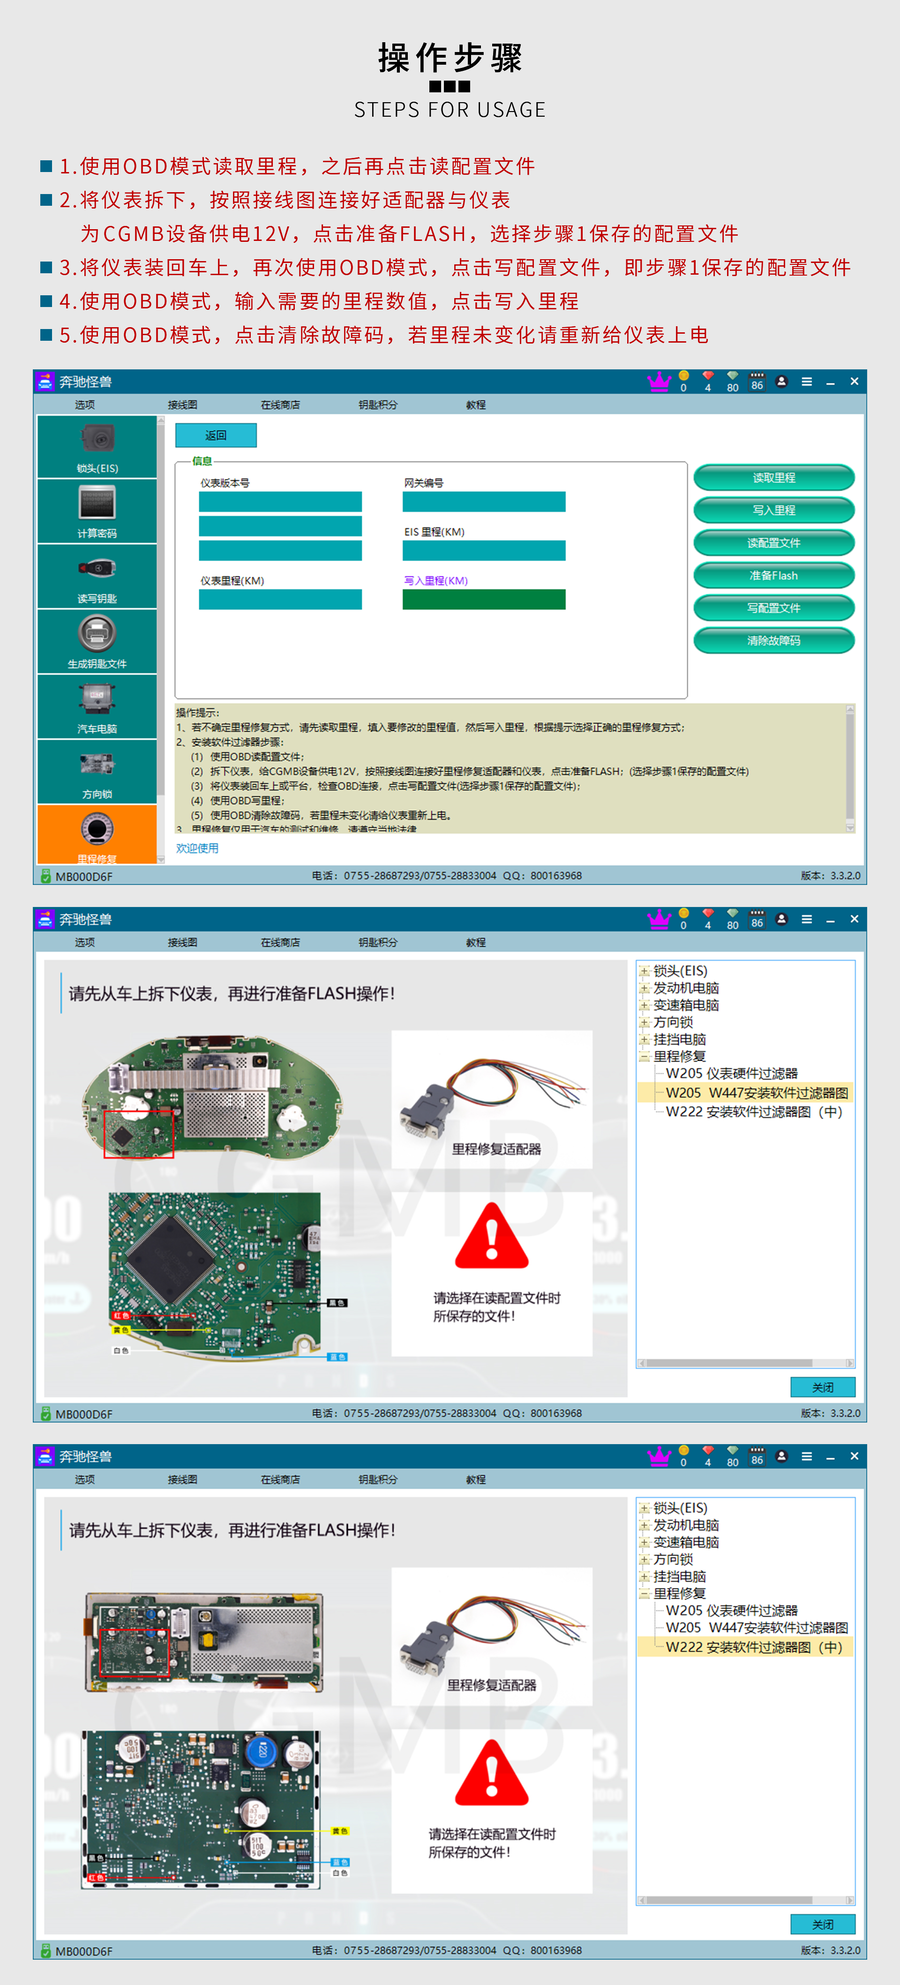Open 接线图 menu in the top window
The height and width of the screenshot is (1985, 900).
point(183,405)
